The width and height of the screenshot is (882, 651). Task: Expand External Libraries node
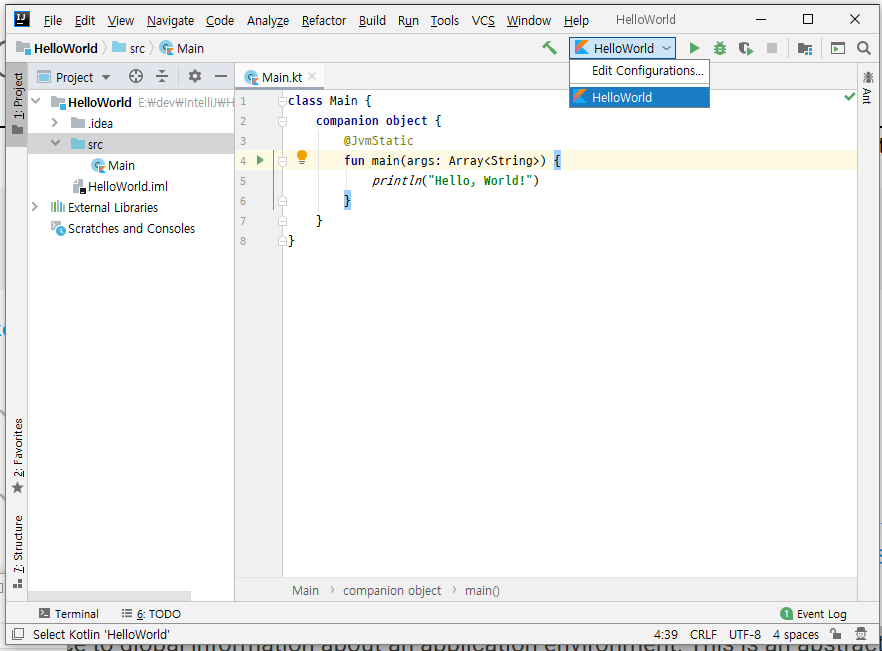click(35, 206)
